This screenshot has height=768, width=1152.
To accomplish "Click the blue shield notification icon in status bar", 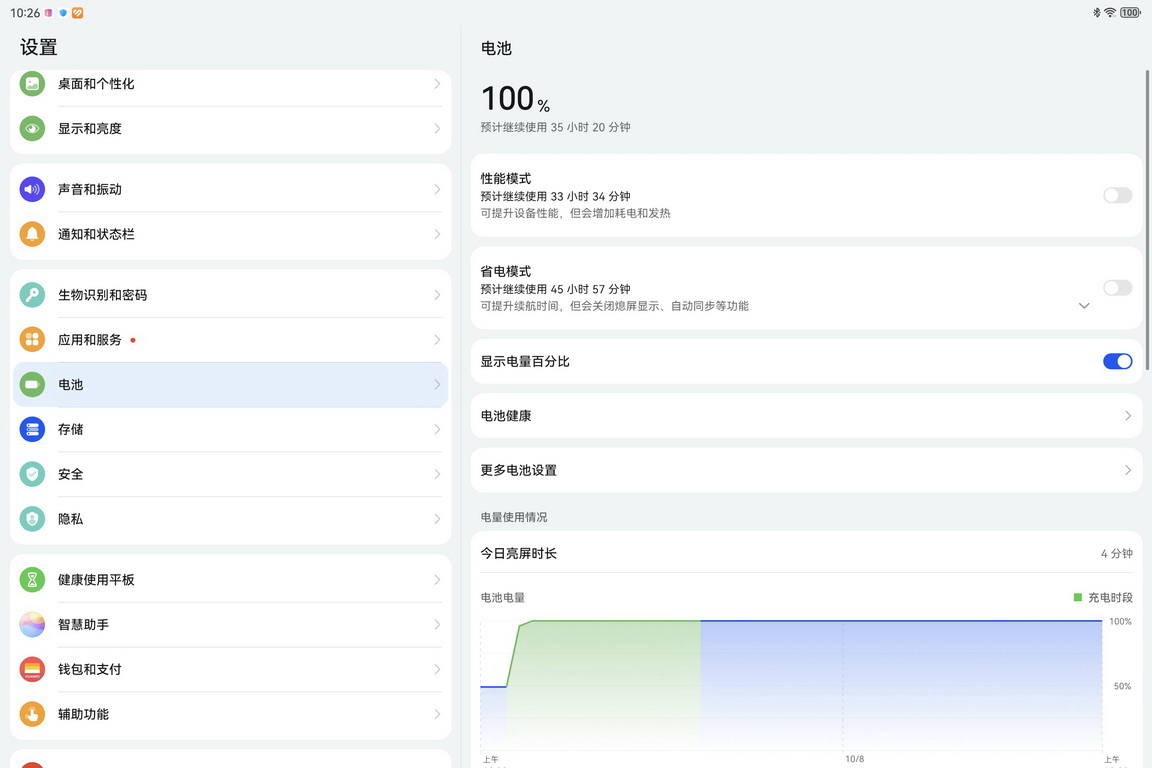I will 62,13.
